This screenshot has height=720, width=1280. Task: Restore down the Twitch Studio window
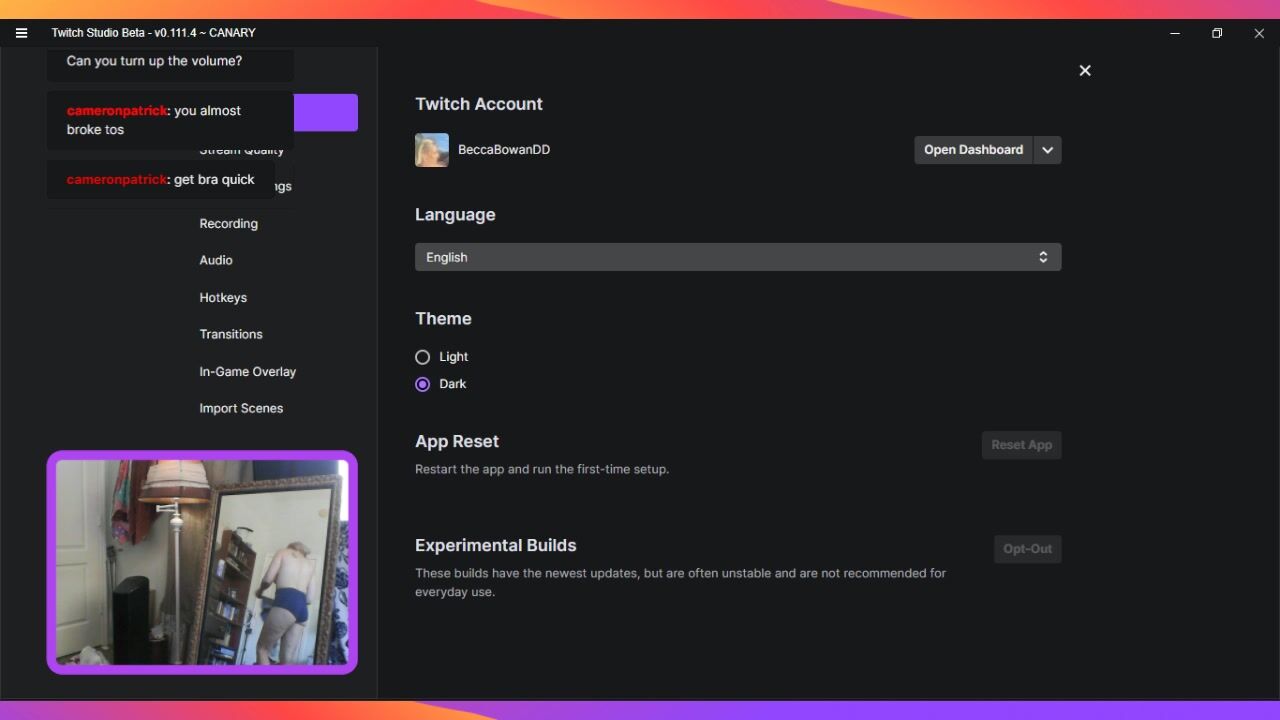[x=1217, y=33]
